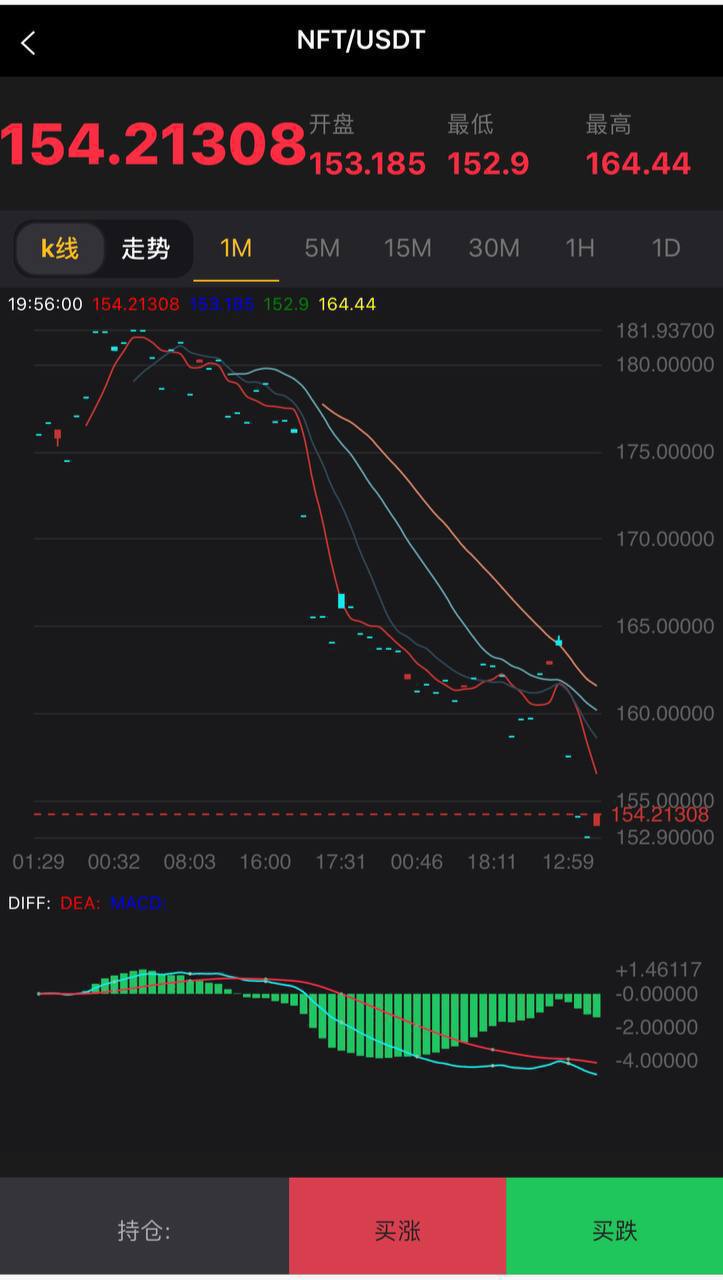Select the 15M timeframe tab
Screen dimensions: 723x1280
[x=408, y=248]
